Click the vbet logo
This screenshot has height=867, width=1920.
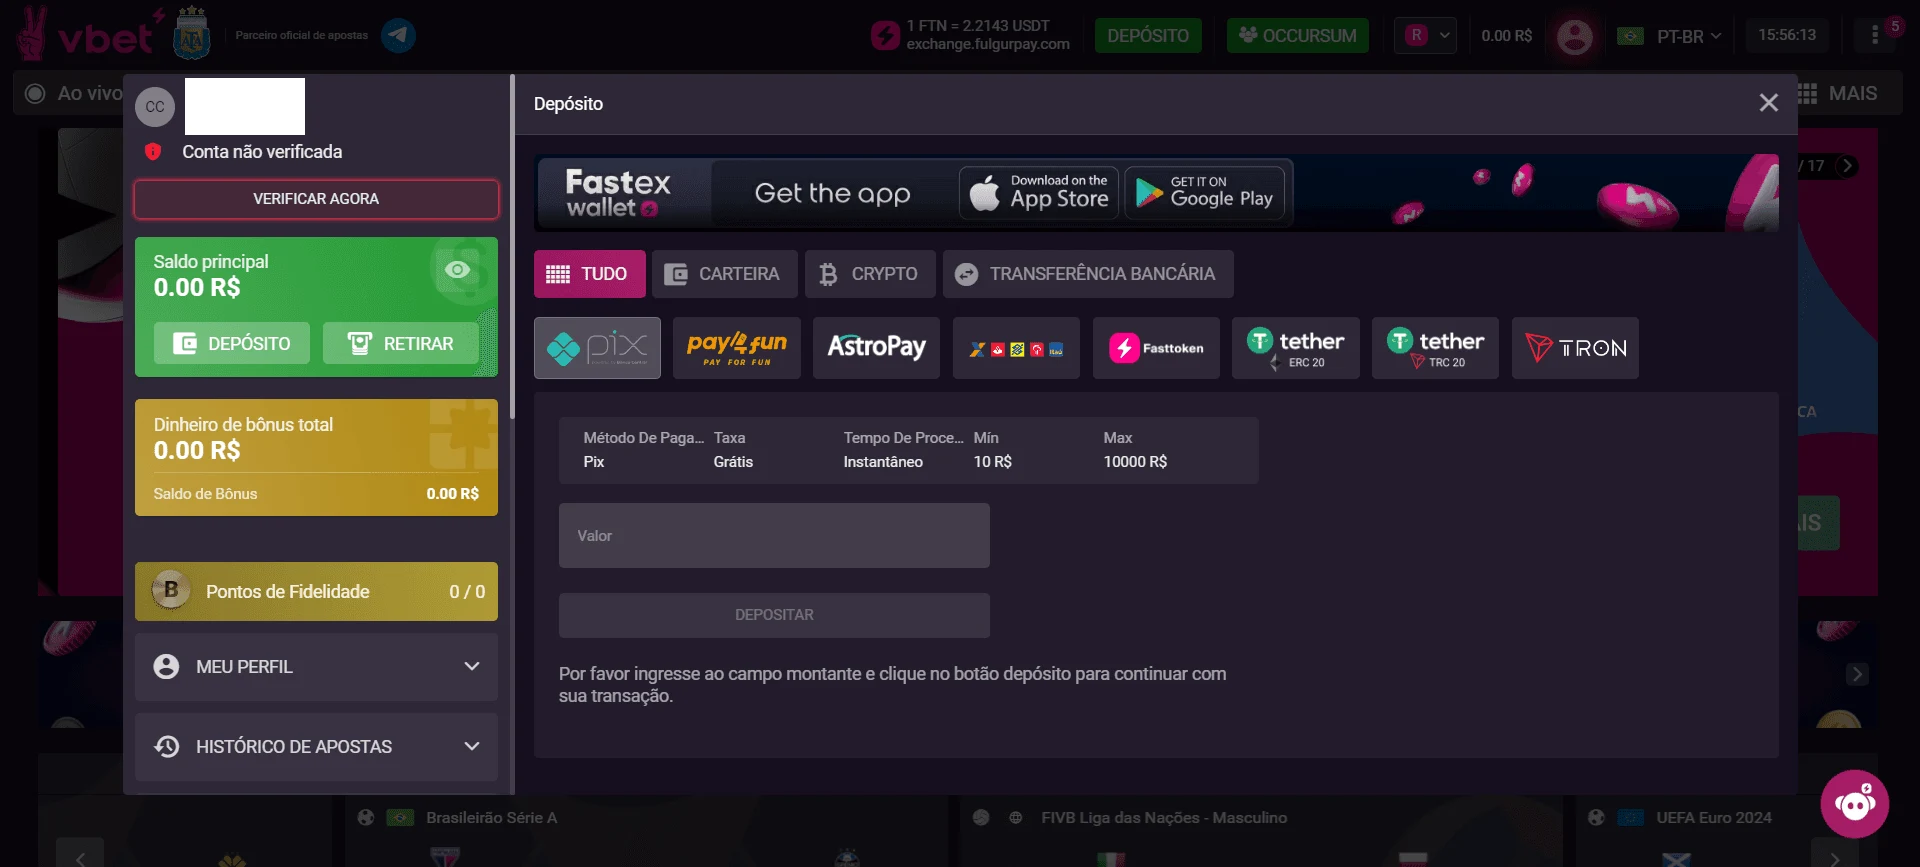[90, 35]
